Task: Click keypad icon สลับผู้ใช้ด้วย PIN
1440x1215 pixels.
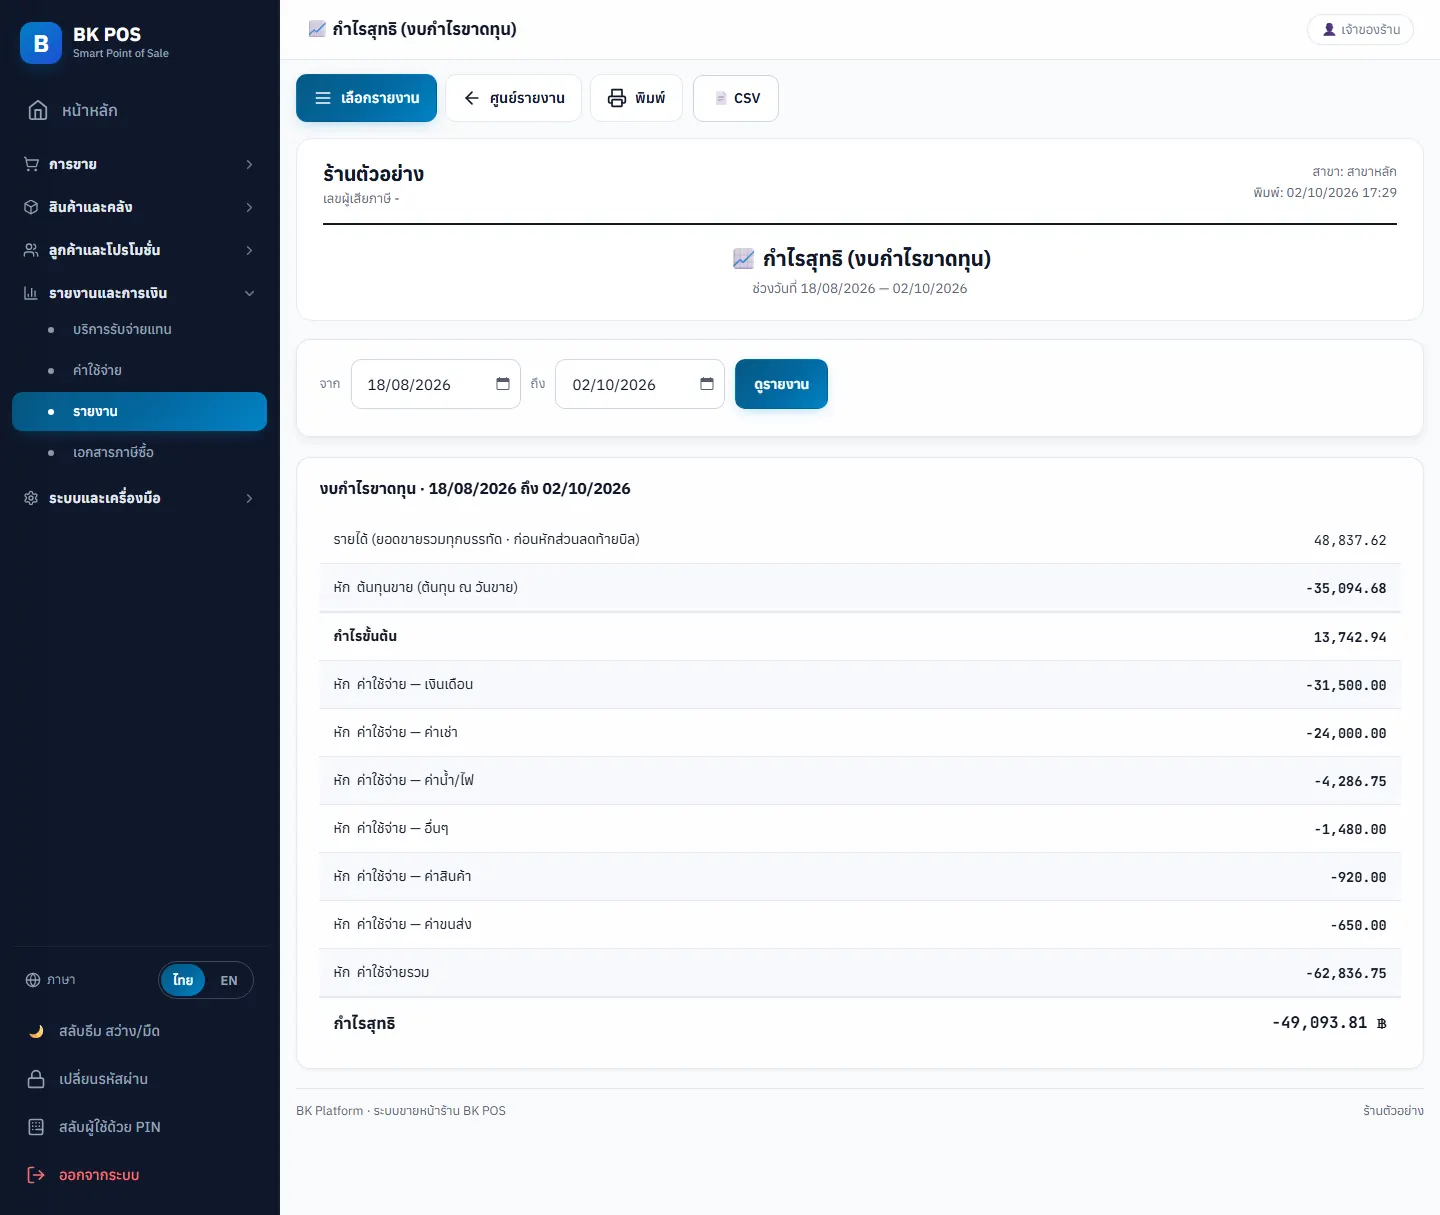Action: pyautogui.click(x=36, y=1127)
